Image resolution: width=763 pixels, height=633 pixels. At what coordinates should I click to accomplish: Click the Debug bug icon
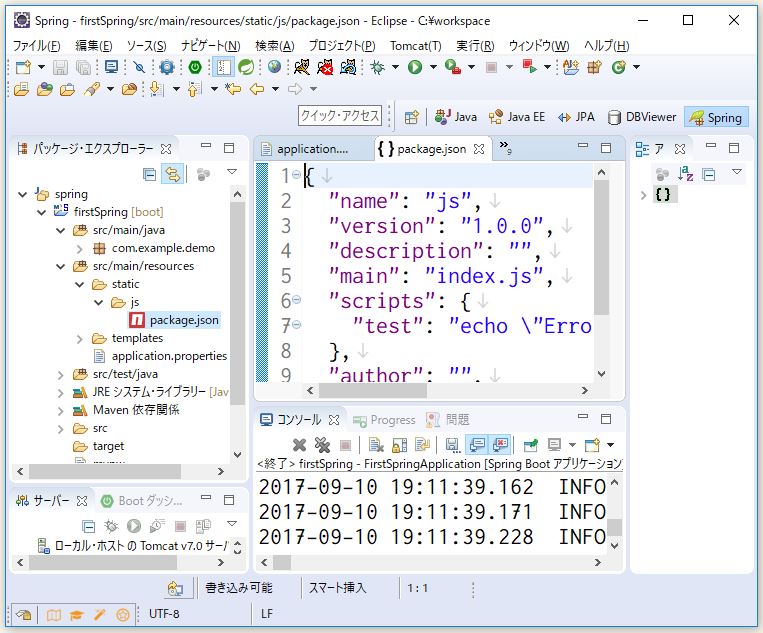pos(377,67)
